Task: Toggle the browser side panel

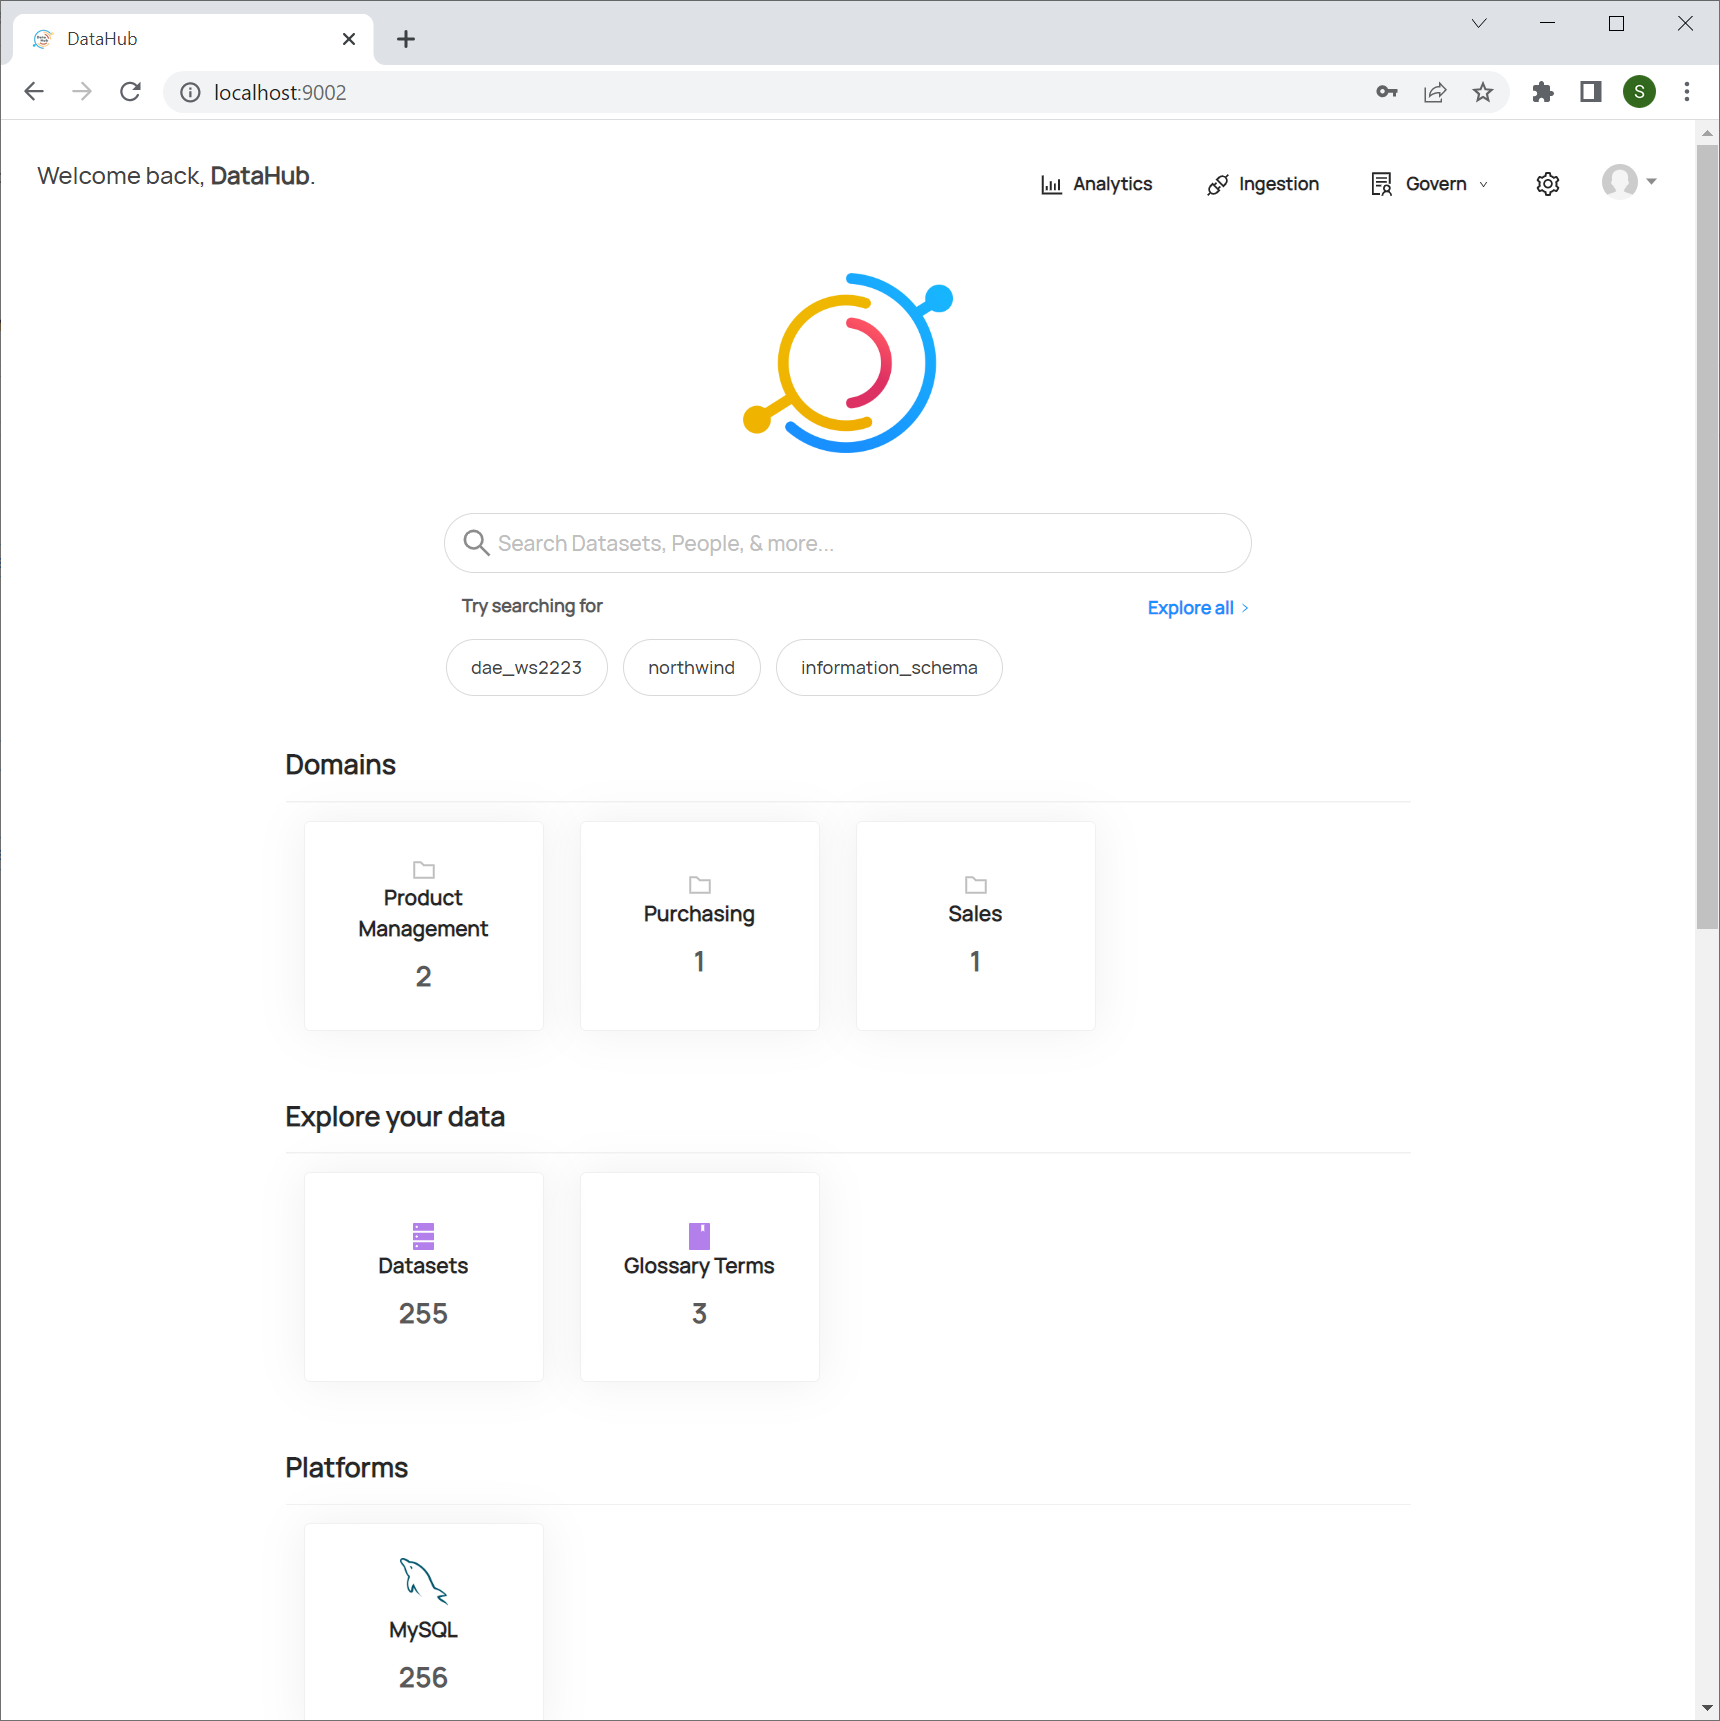Action: click(1591, 92)
